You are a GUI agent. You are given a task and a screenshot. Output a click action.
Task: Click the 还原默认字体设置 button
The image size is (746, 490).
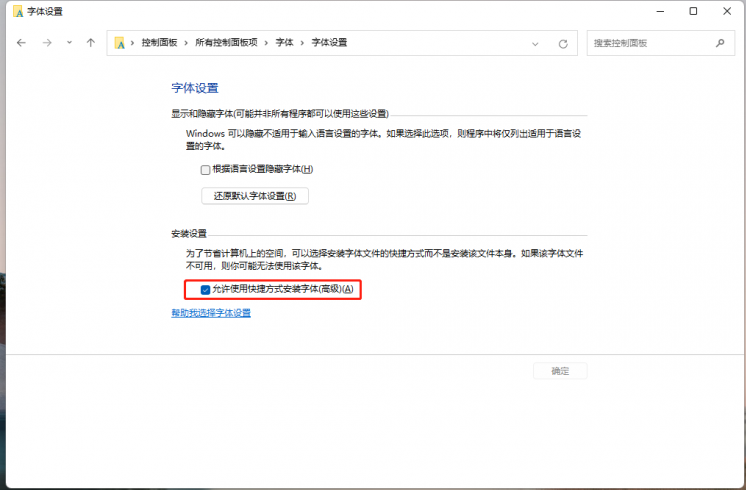point(255,196)
